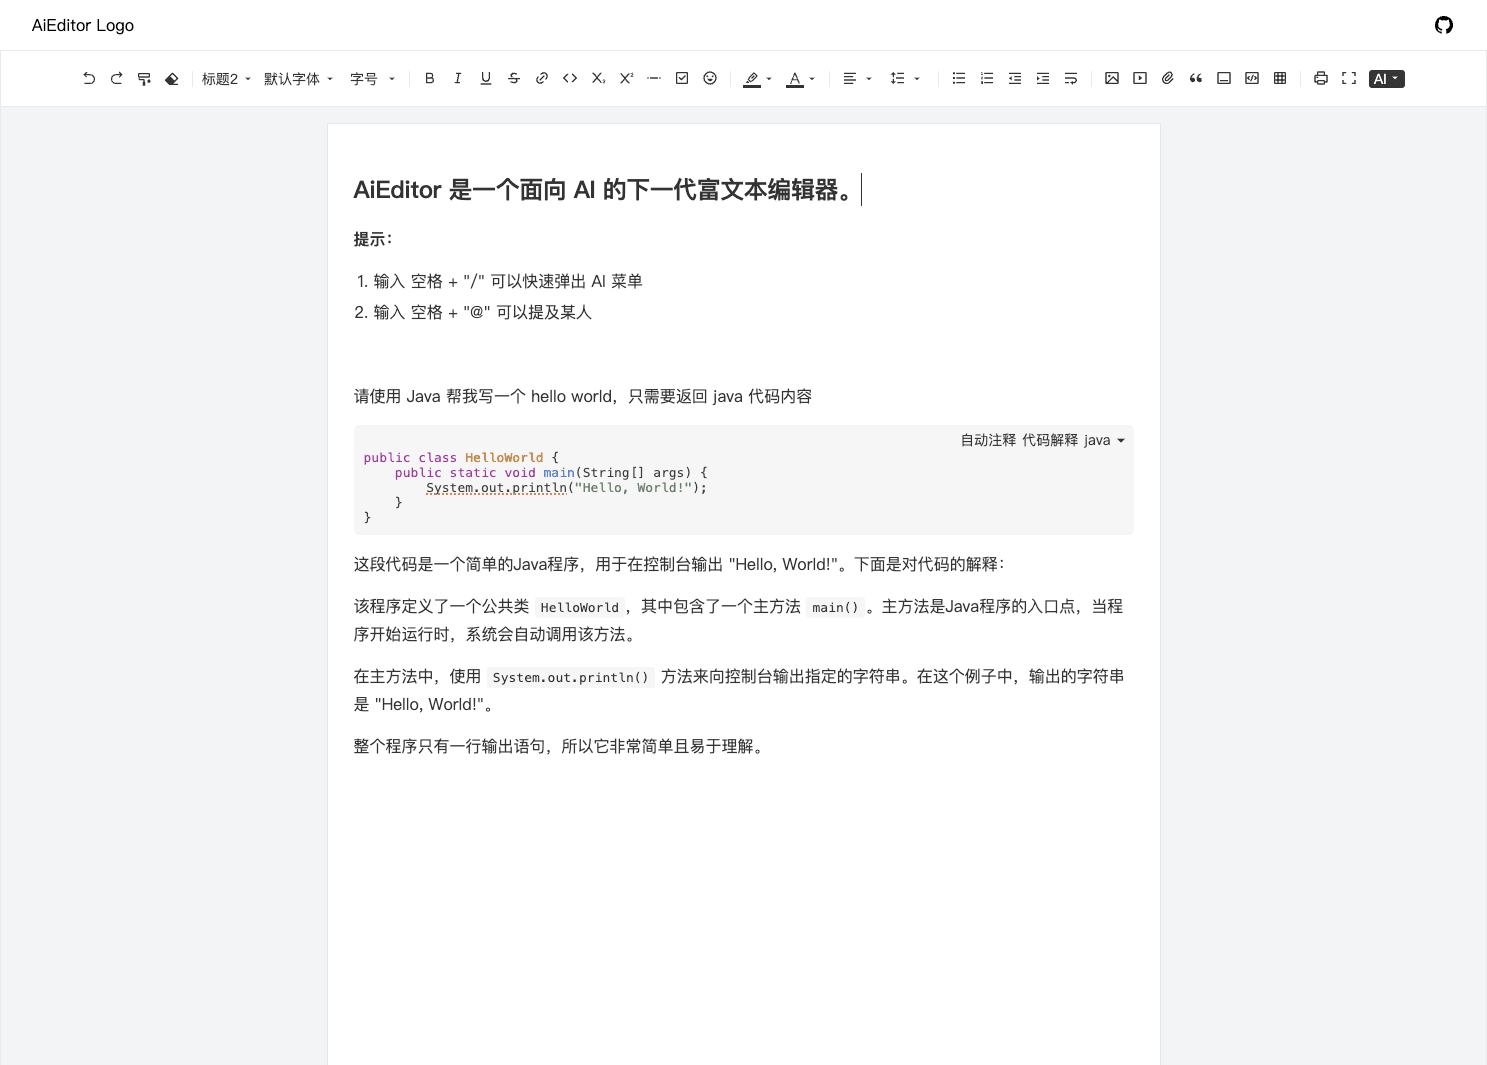Open the heading level dropdown labeled 标题2
This screenshot has height=1065, width=1487.
coord(225,78)
